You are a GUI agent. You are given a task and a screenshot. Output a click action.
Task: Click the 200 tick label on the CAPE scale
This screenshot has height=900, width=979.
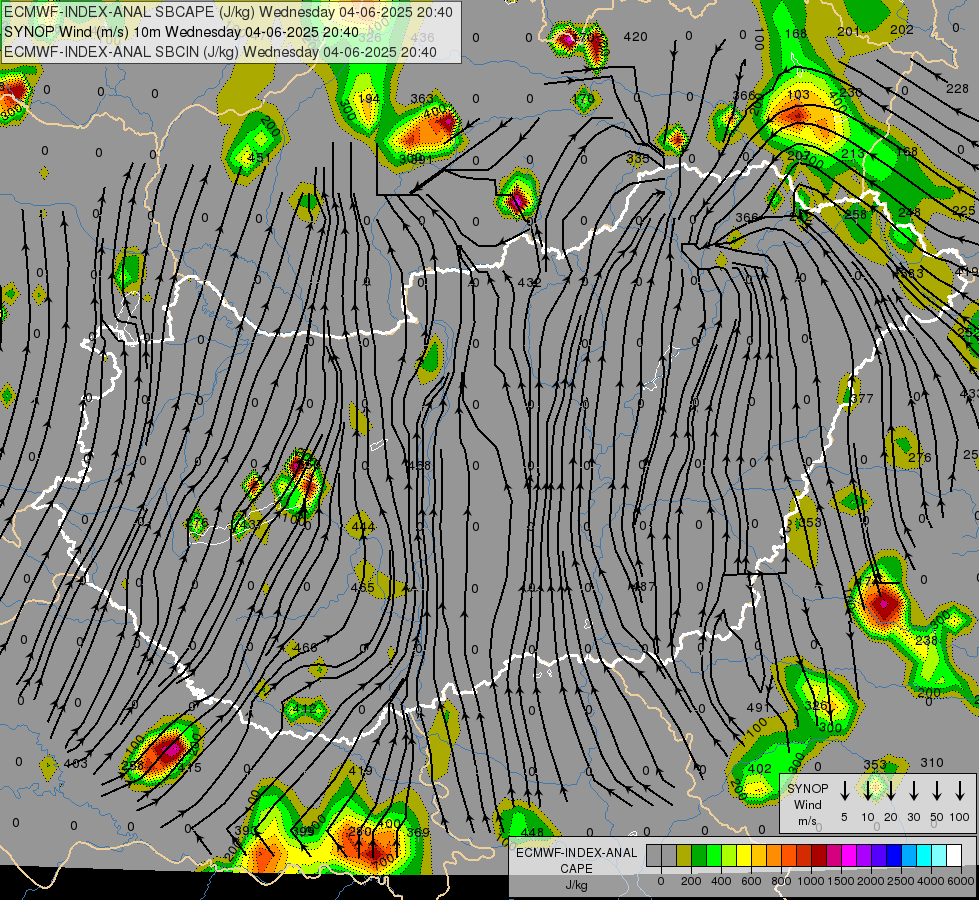pos(691,881)
